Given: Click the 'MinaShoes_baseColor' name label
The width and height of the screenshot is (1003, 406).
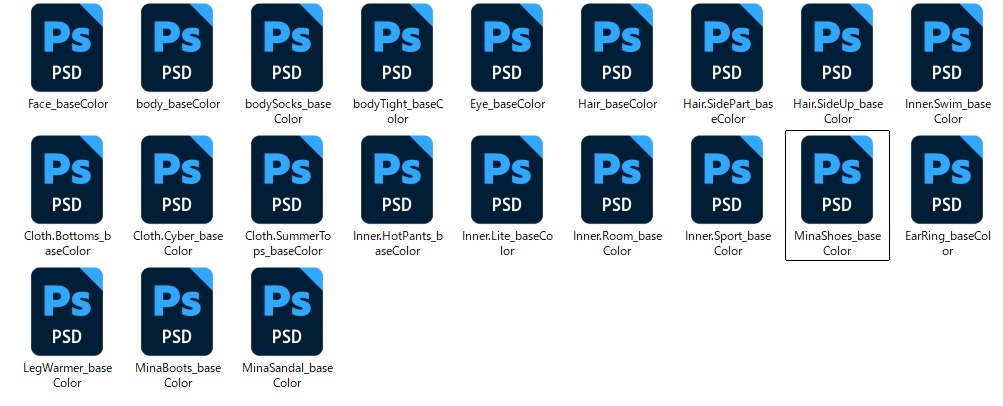Looking at the screenshot, I should 837,244.
